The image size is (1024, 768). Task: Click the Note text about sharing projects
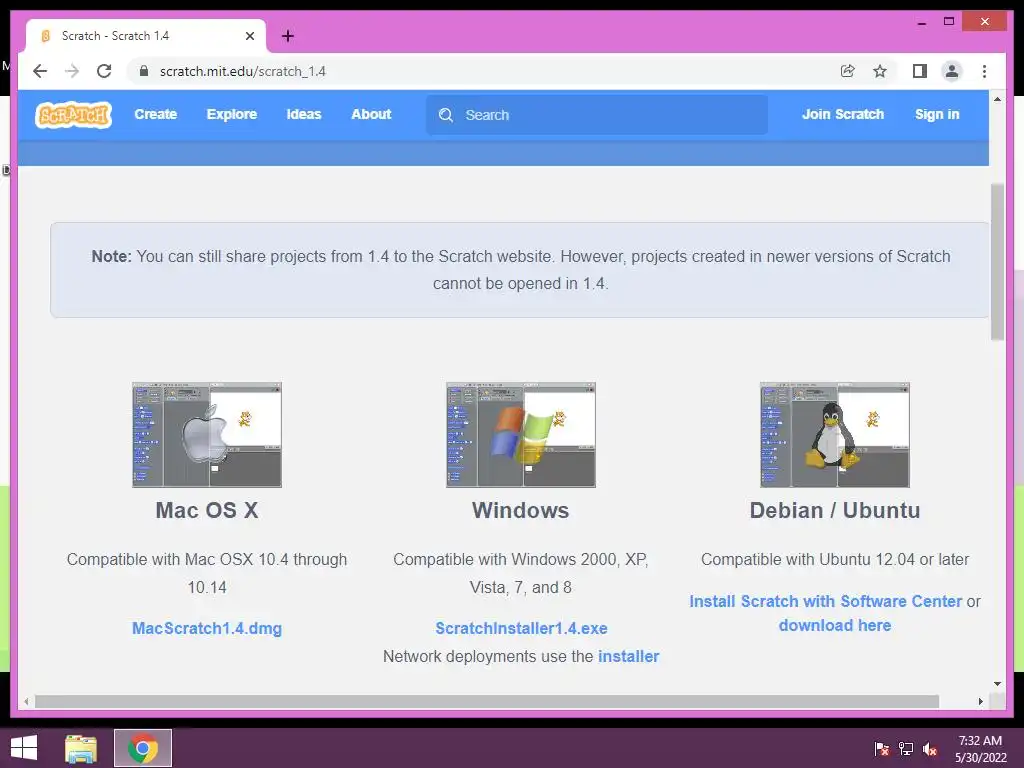[520, 270]
